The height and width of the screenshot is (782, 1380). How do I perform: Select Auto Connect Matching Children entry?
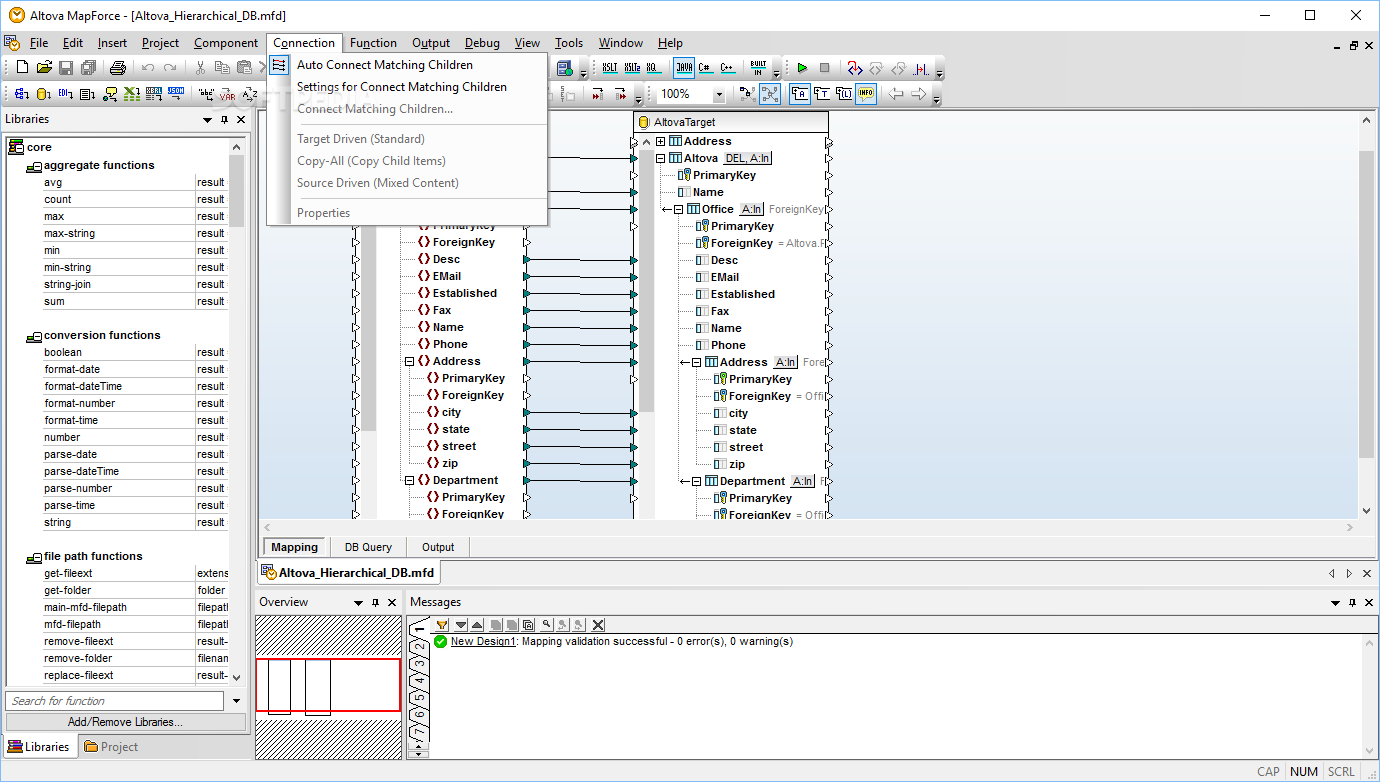385,65
